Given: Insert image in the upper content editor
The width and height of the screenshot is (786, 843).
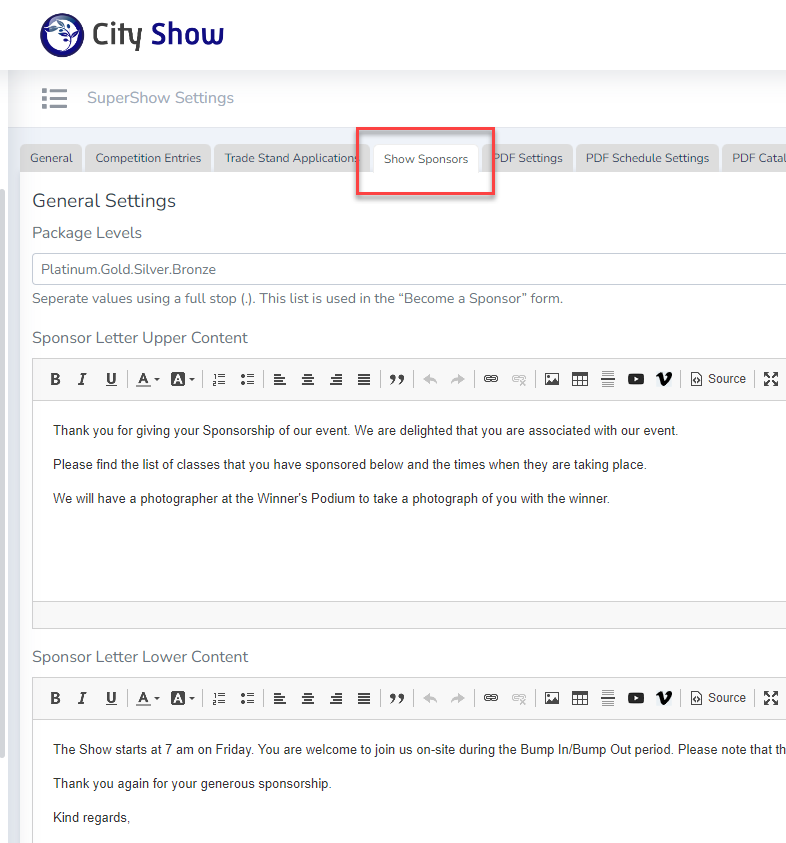Looking at the screenshot, I should (552, 379).
